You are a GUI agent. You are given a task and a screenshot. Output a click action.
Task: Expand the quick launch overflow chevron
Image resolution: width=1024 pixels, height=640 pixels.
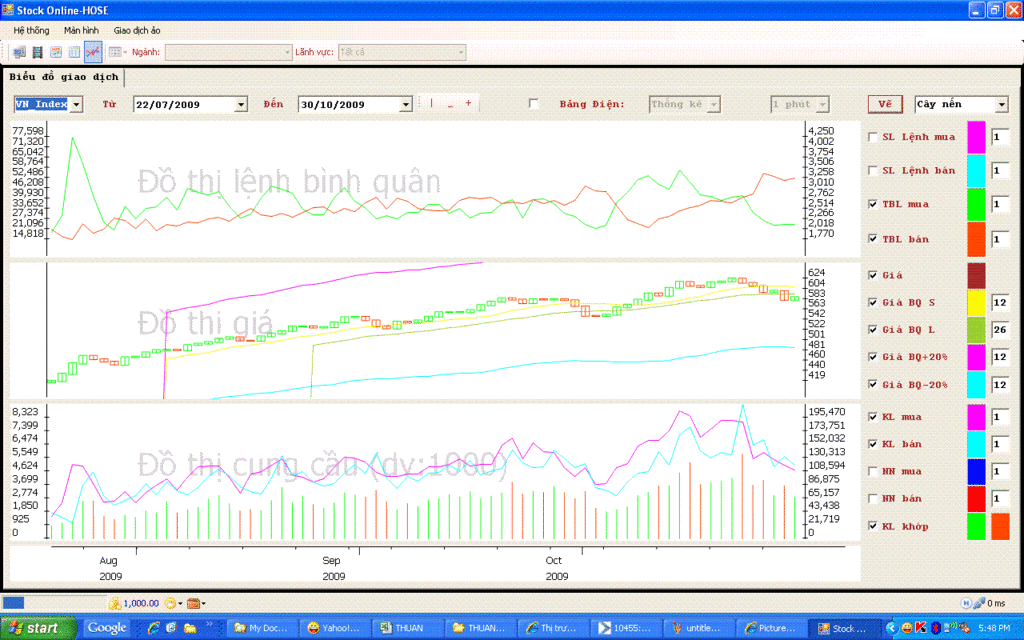209,625
